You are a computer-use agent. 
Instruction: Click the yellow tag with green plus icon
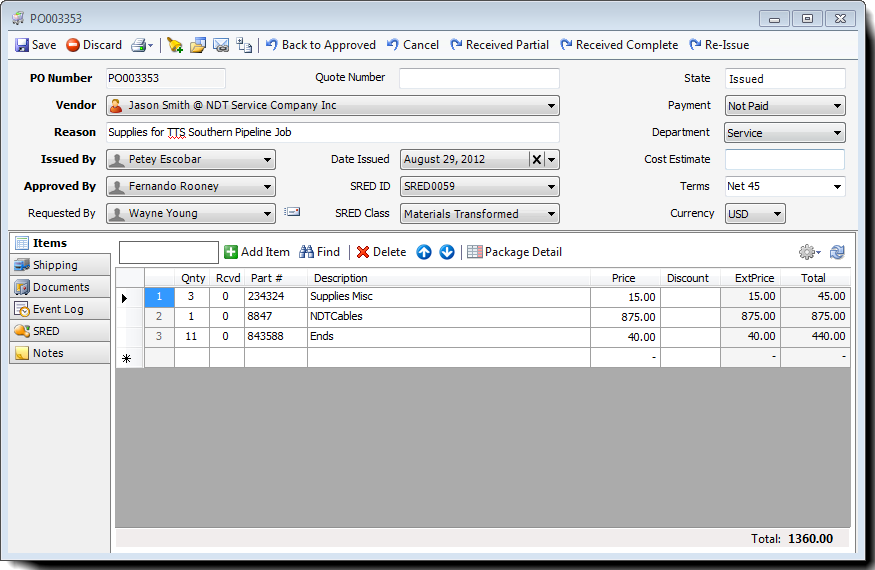click(x=175, y=45)
